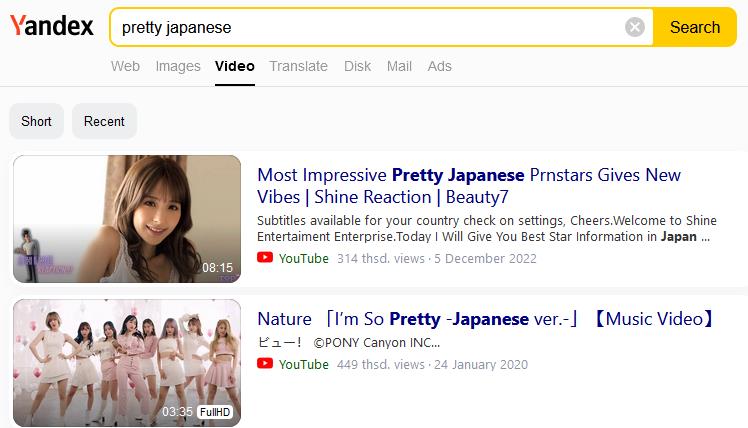748x428 pixels.
Task: Click '314 thsd. views · 5 December 2022' text
Action: click(x=436, y=258)
